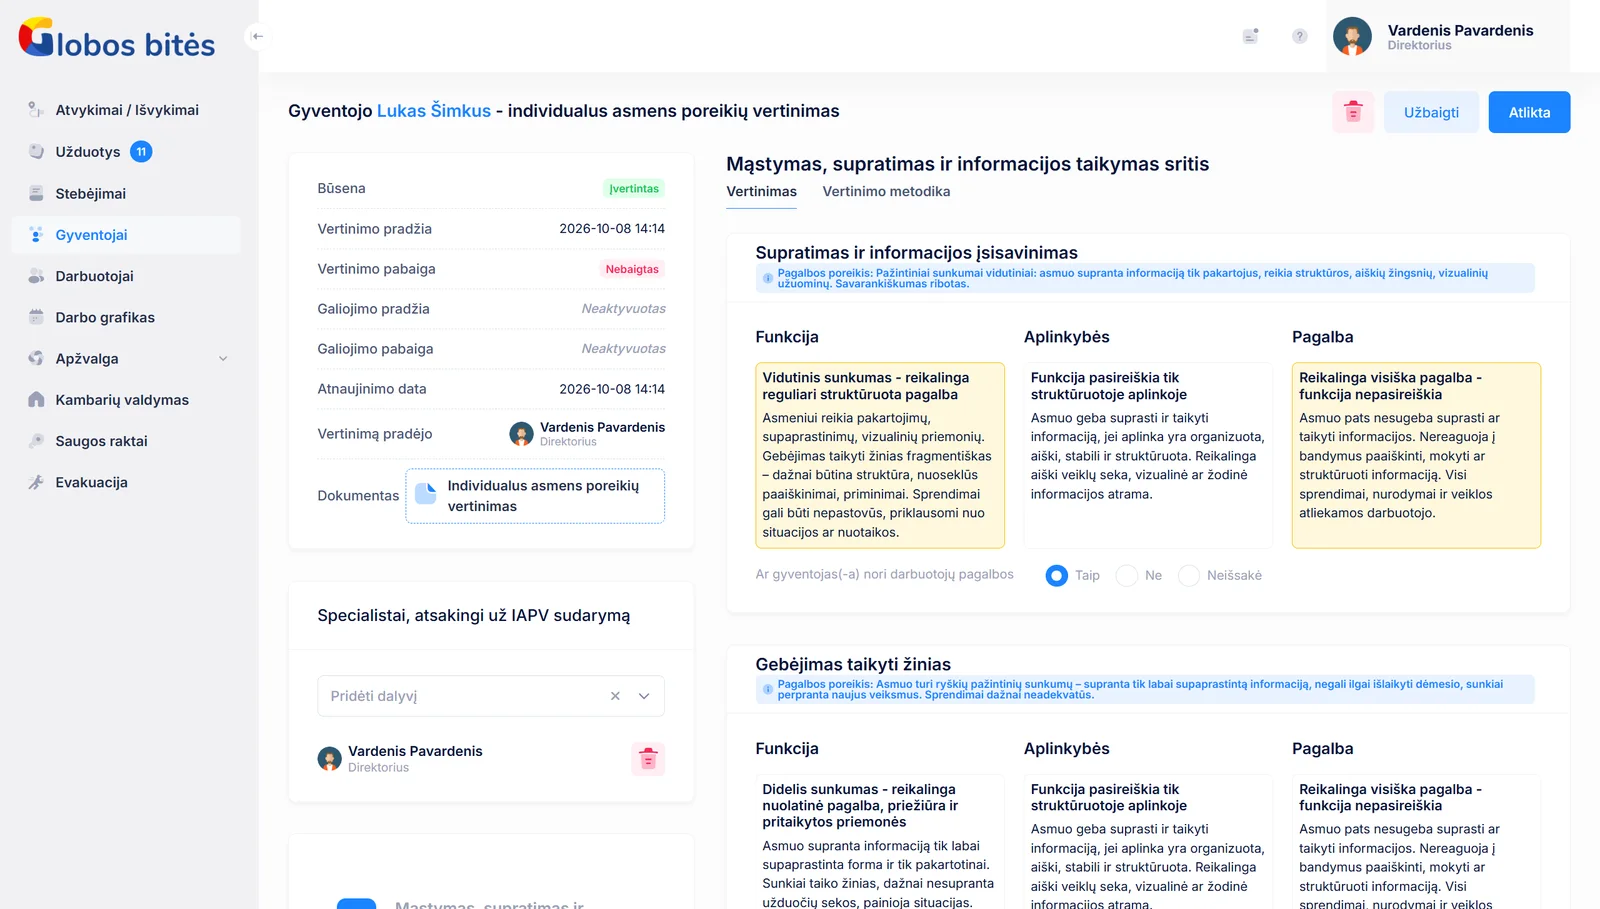Click the Darbuotojai sidebar icon
The height and width of the screenshot is (909, 1600).
click(36, 276)
